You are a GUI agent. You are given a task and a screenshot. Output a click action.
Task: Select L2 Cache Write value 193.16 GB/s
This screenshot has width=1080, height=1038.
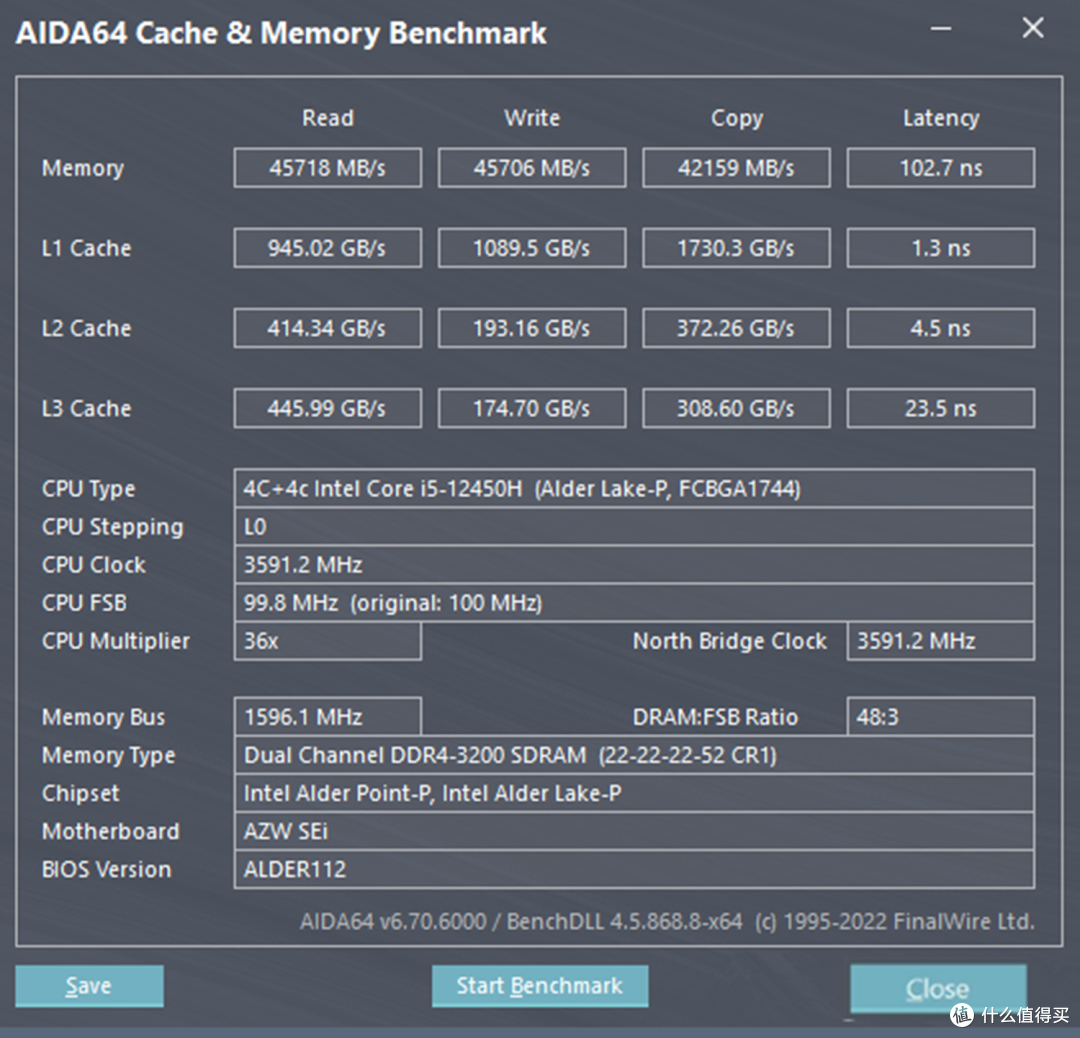coord(532,328)
